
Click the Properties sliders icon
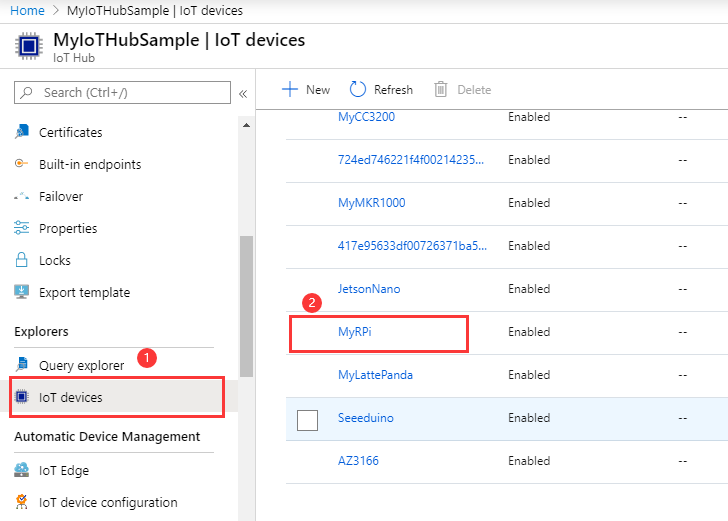point(21,228)
